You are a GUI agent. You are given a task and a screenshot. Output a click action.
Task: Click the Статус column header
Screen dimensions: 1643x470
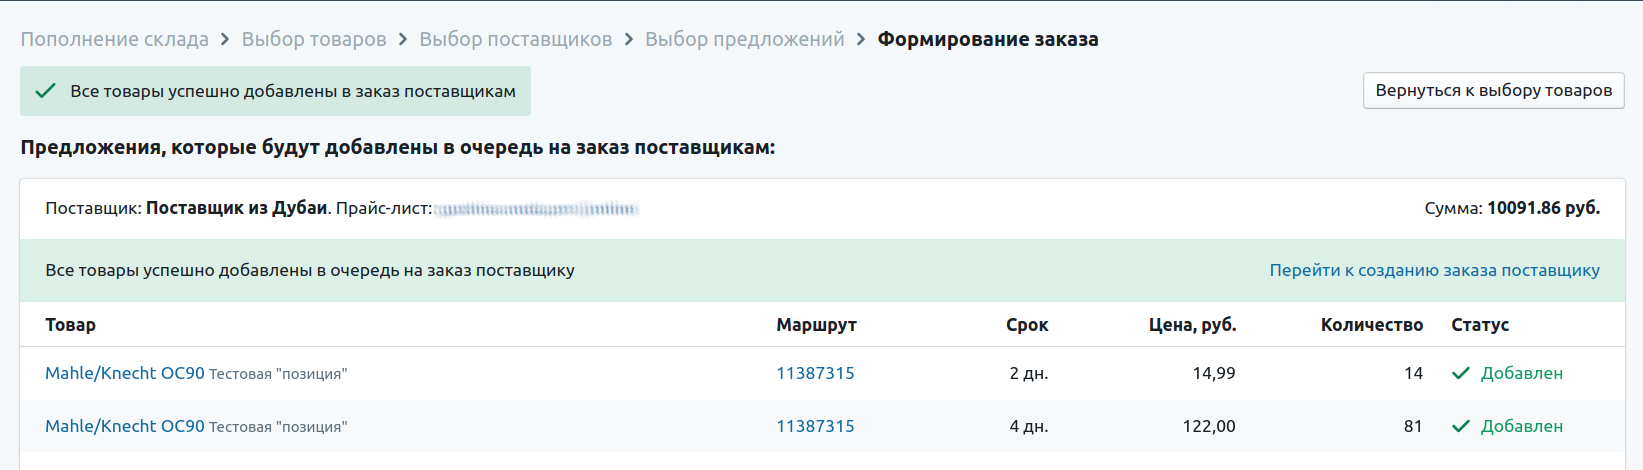point(1480,325)
